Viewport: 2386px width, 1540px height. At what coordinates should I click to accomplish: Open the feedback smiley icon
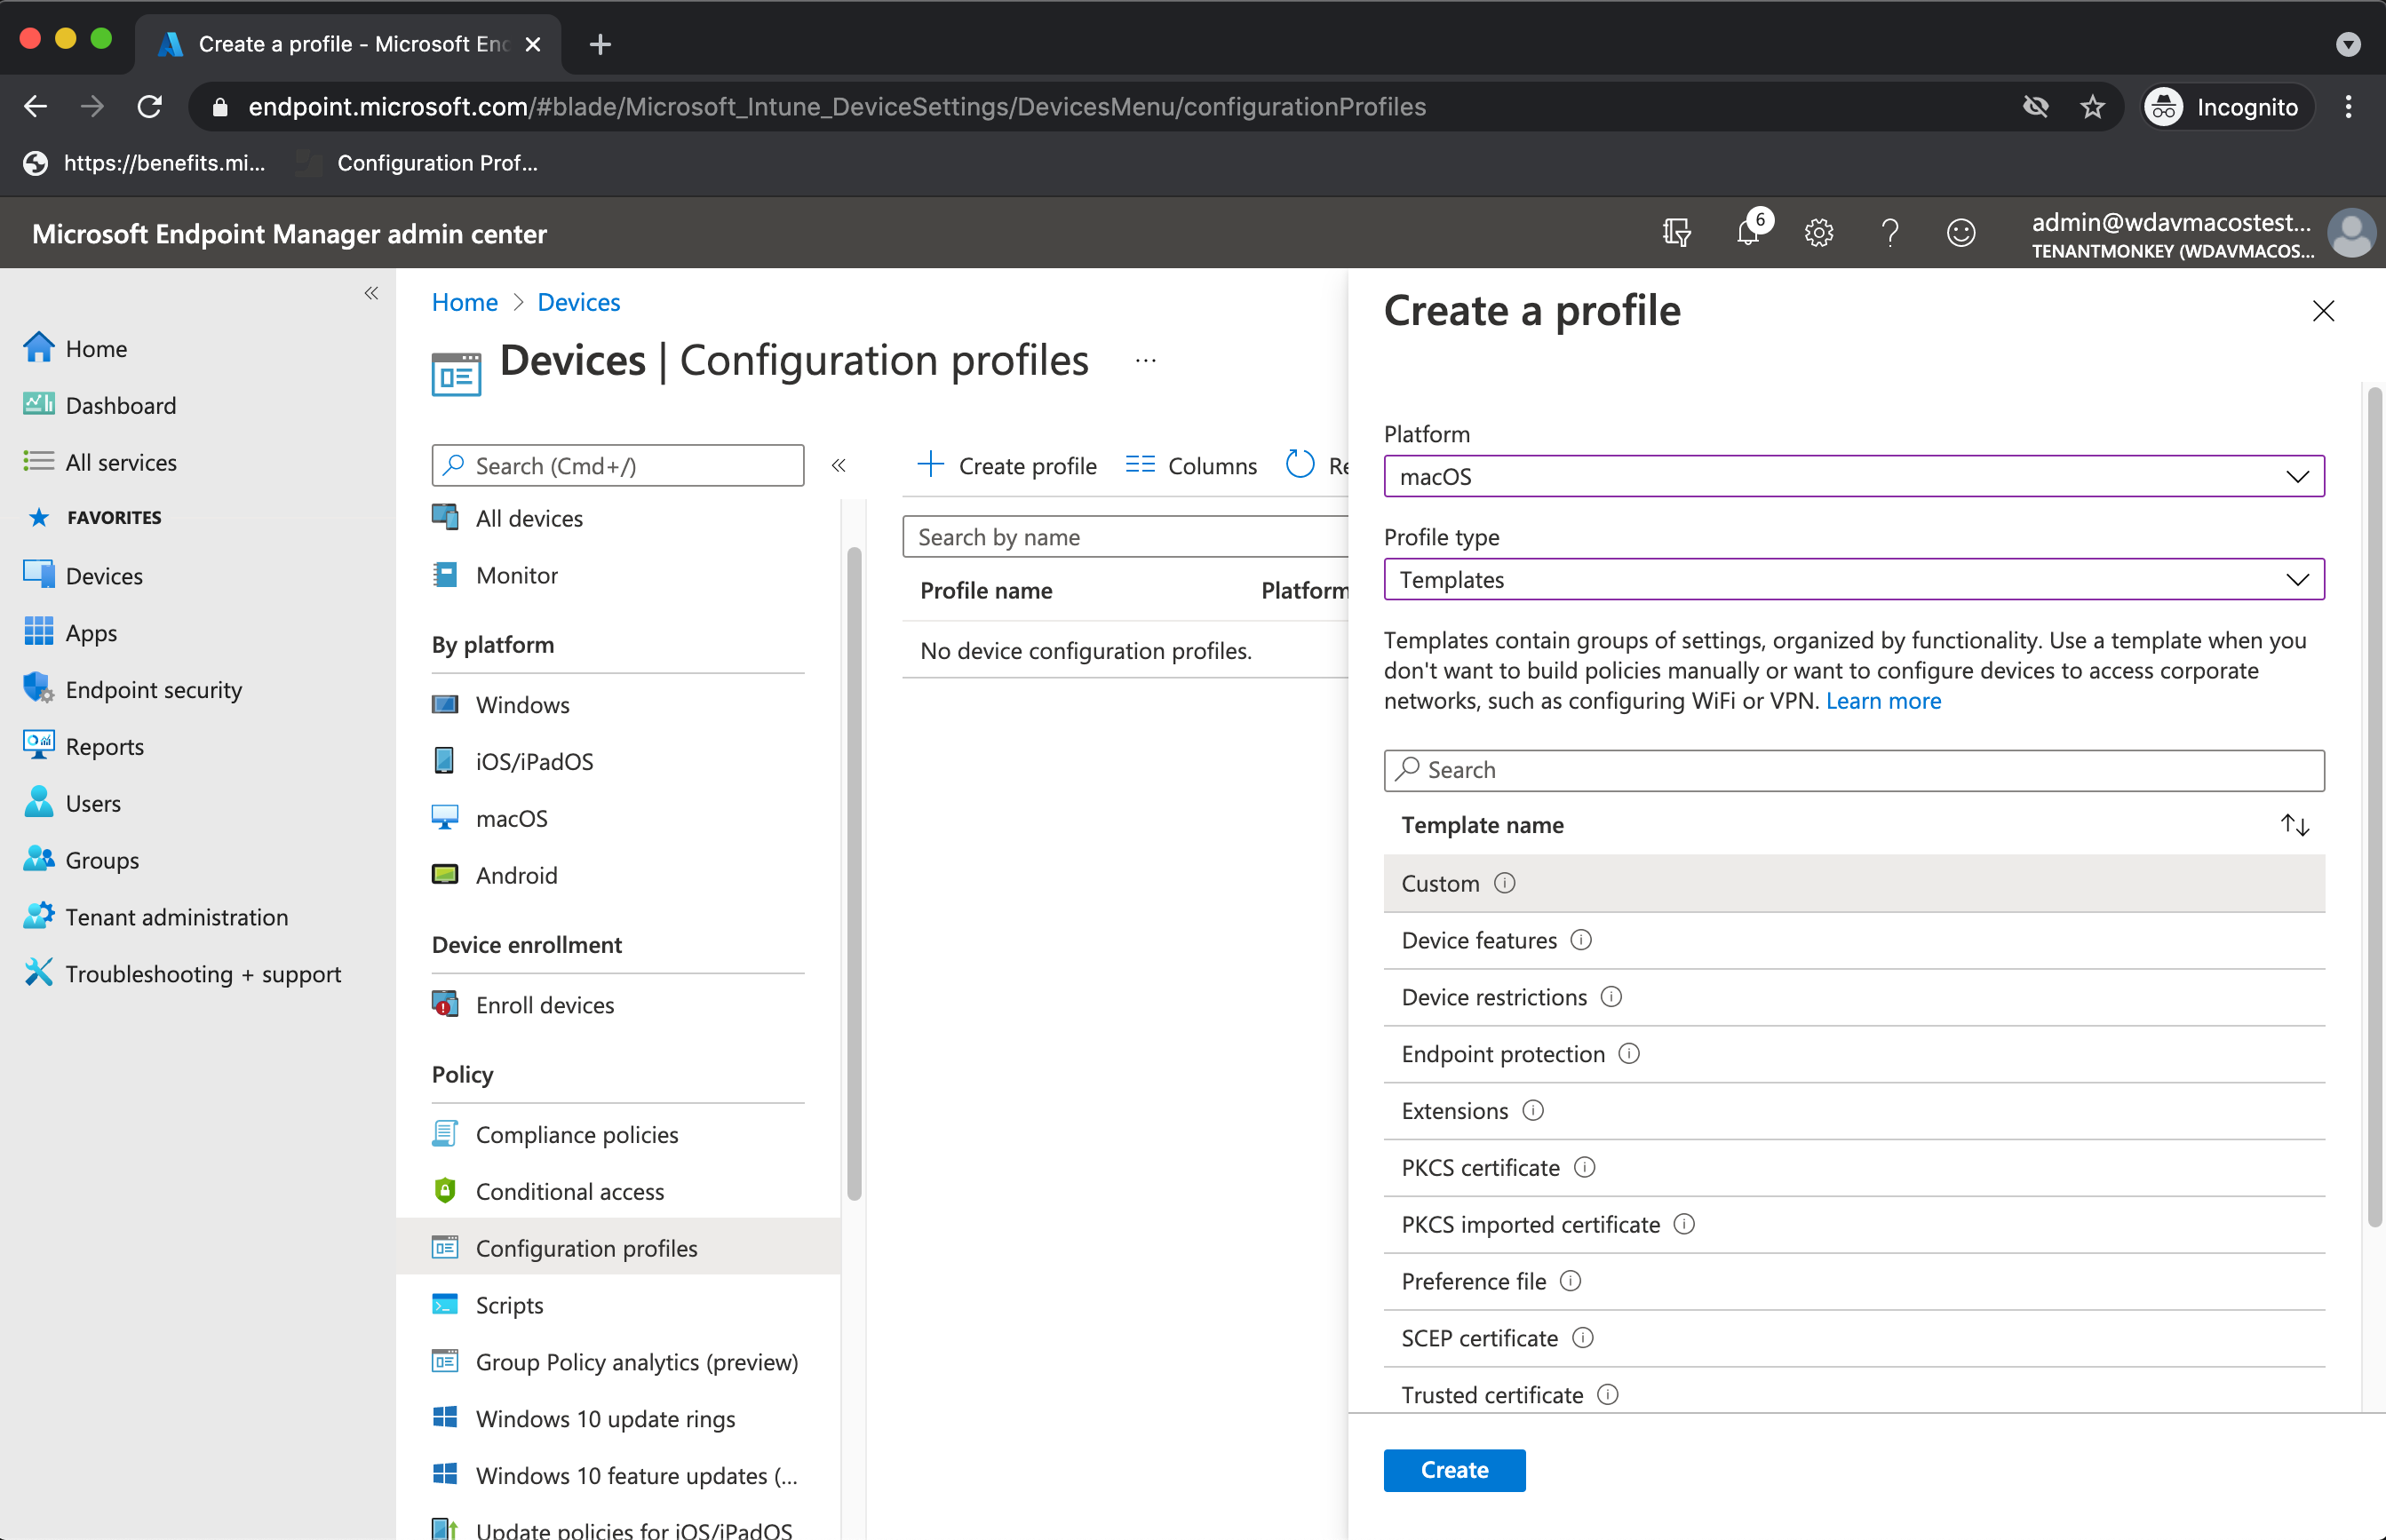(x=1961, y=233)
